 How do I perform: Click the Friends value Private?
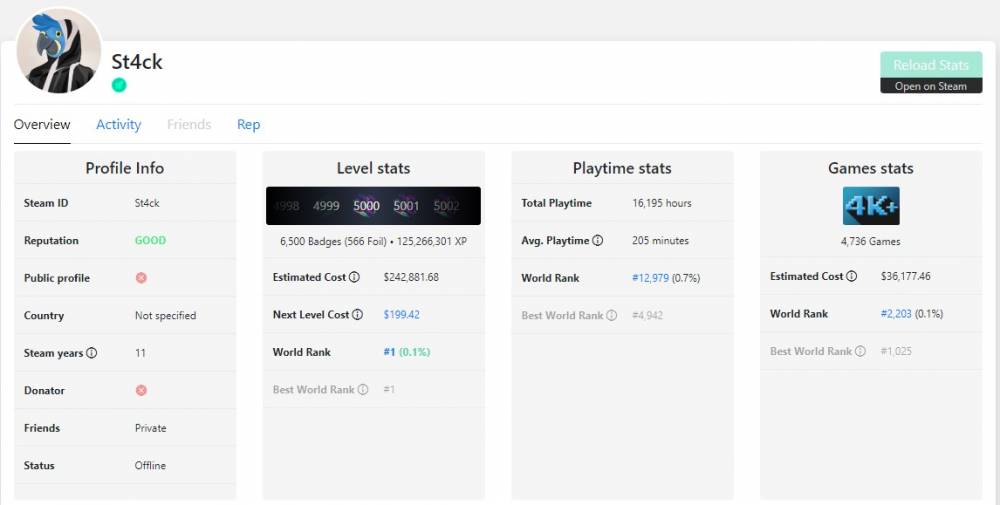coord(151,428)
